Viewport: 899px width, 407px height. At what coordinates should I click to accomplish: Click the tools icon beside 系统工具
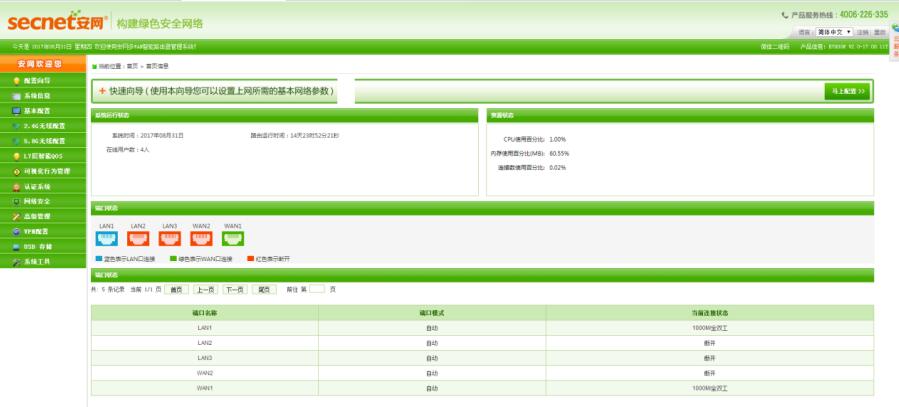pos(17,261)
